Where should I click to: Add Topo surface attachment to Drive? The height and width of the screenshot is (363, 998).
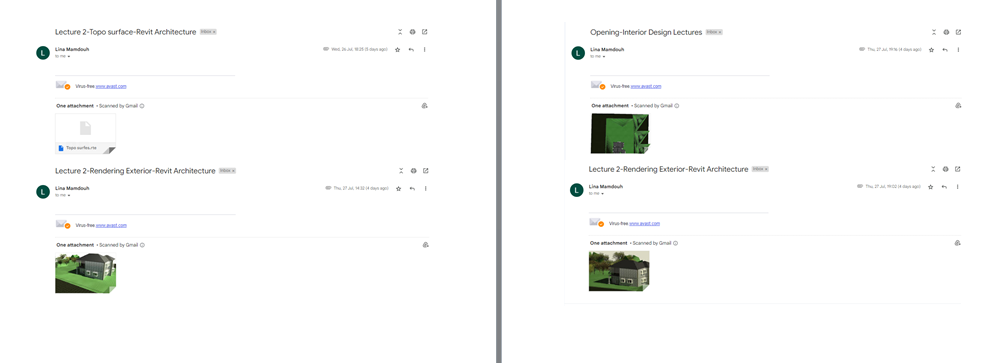pos(425,106)
